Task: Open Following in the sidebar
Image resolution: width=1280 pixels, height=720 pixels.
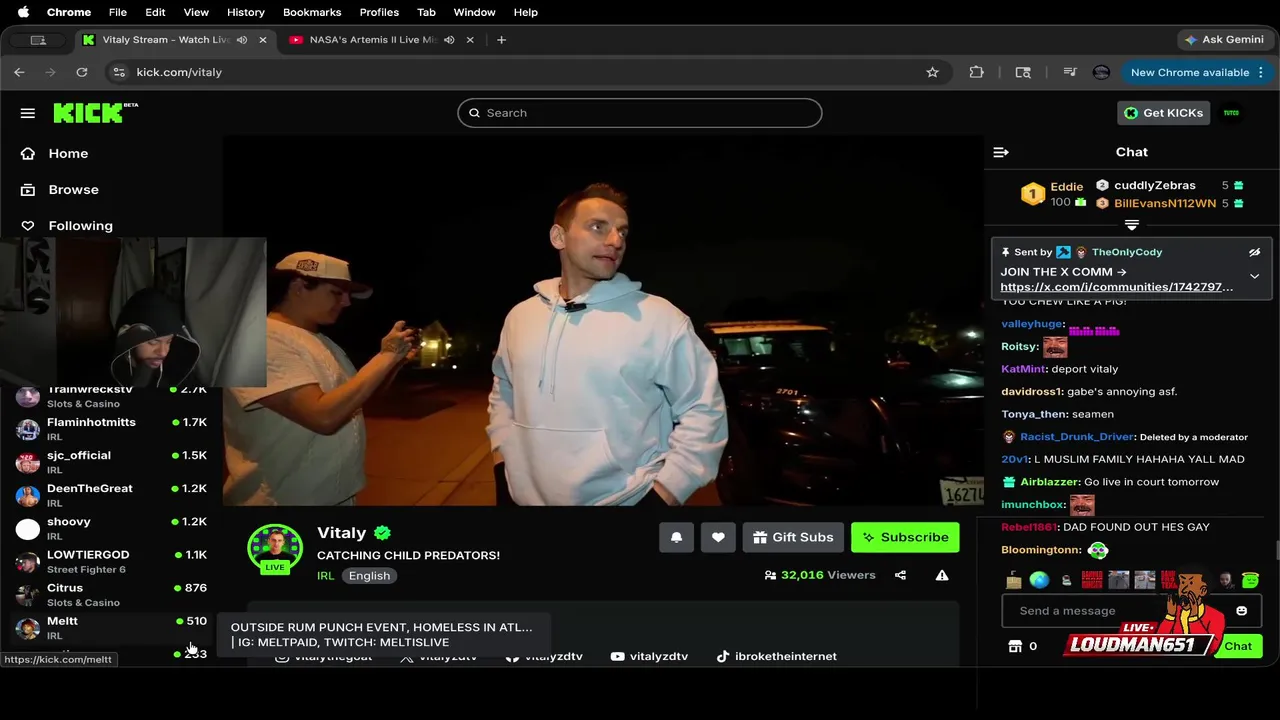Action: [x=80, y=225]
